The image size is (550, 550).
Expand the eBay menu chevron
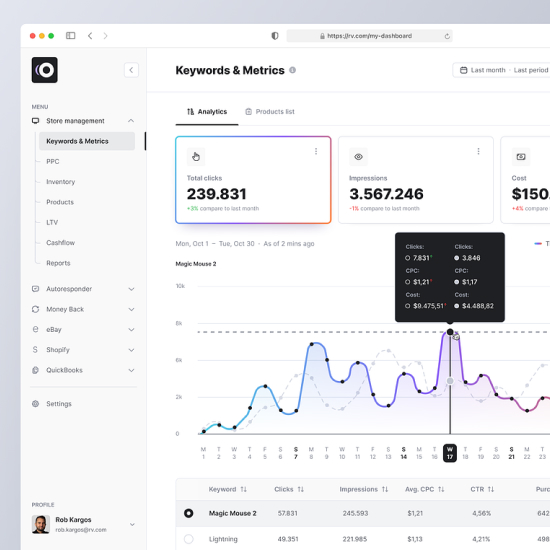(131, 330)
